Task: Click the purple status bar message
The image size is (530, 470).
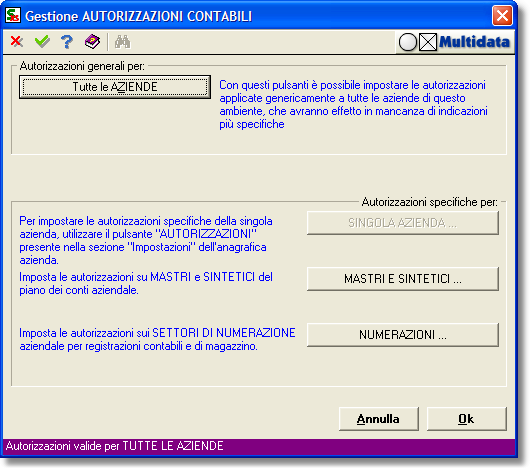Action: (115, 446)
